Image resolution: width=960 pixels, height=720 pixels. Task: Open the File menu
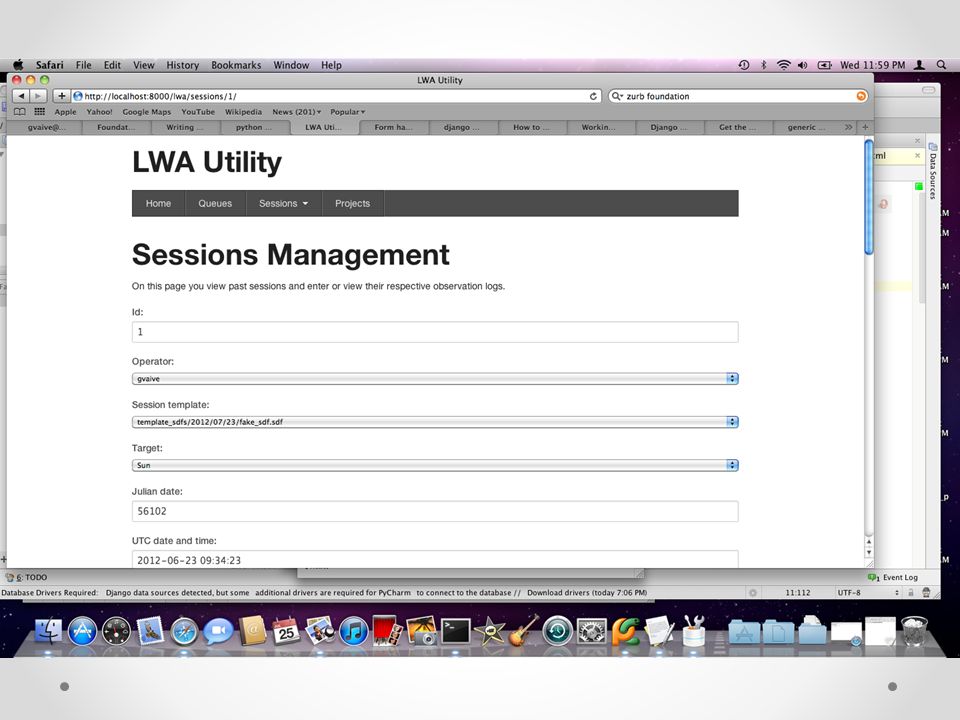(84, 65)
